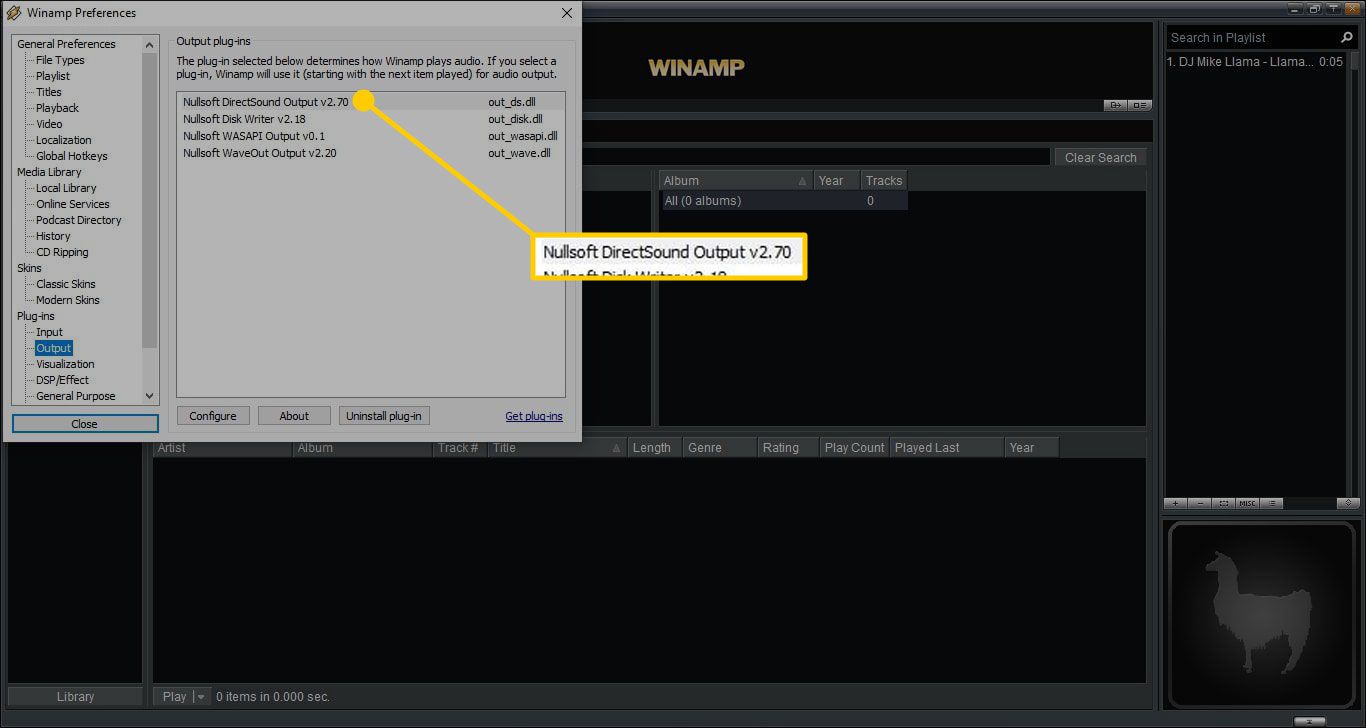Click the preferences tree scroll-down arrow
The image size is (1366, 728).
click(x=150, y=396)
